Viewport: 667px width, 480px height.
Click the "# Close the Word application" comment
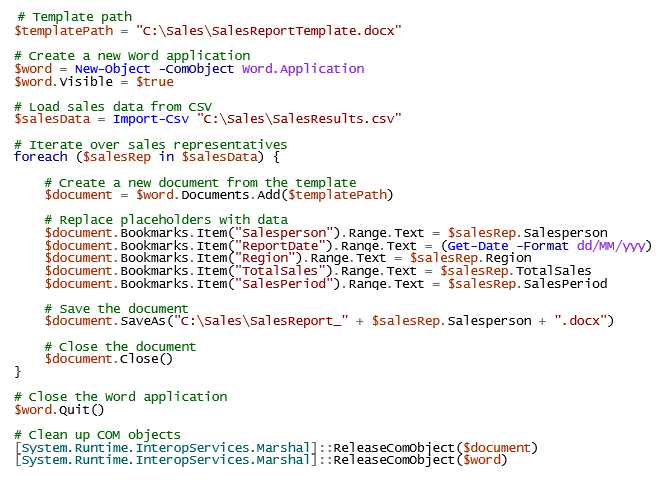click(121, 397)
